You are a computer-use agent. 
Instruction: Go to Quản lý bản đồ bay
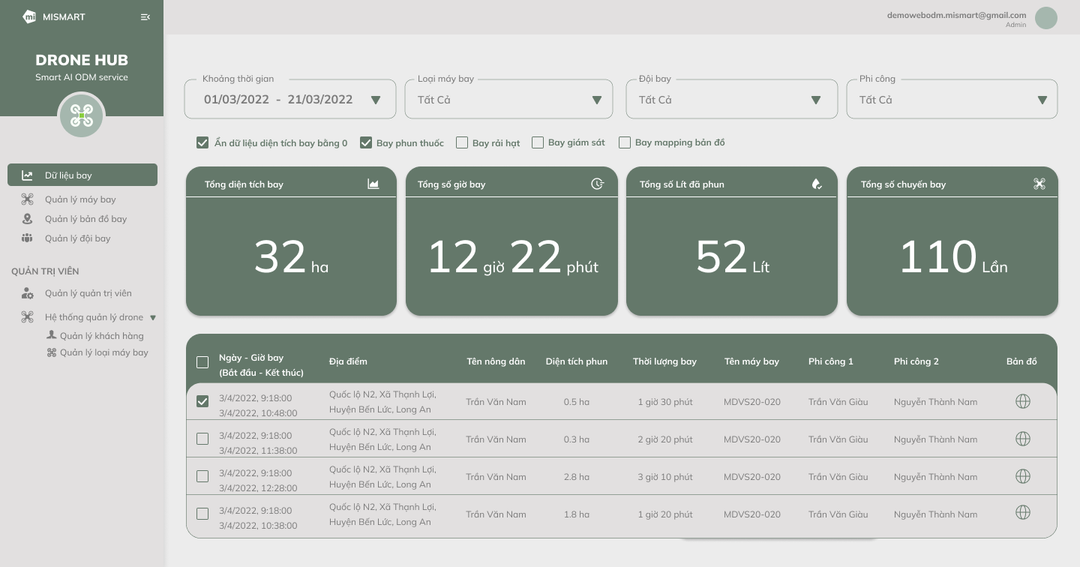click(85, 218)
